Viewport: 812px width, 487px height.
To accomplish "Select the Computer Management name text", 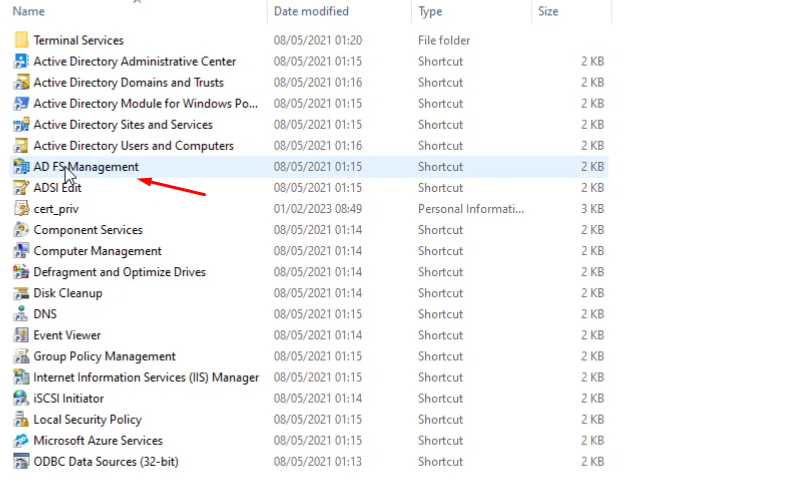I will 98,251.
